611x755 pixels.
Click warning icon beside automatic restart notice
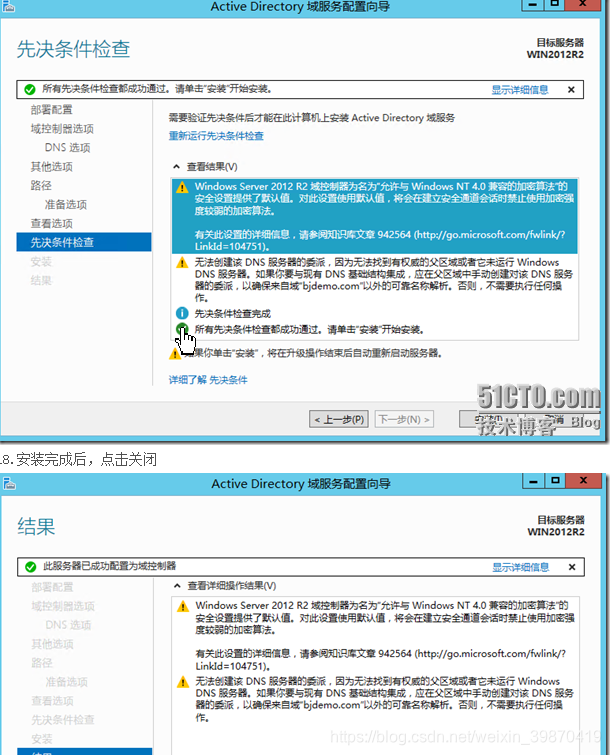174,354
